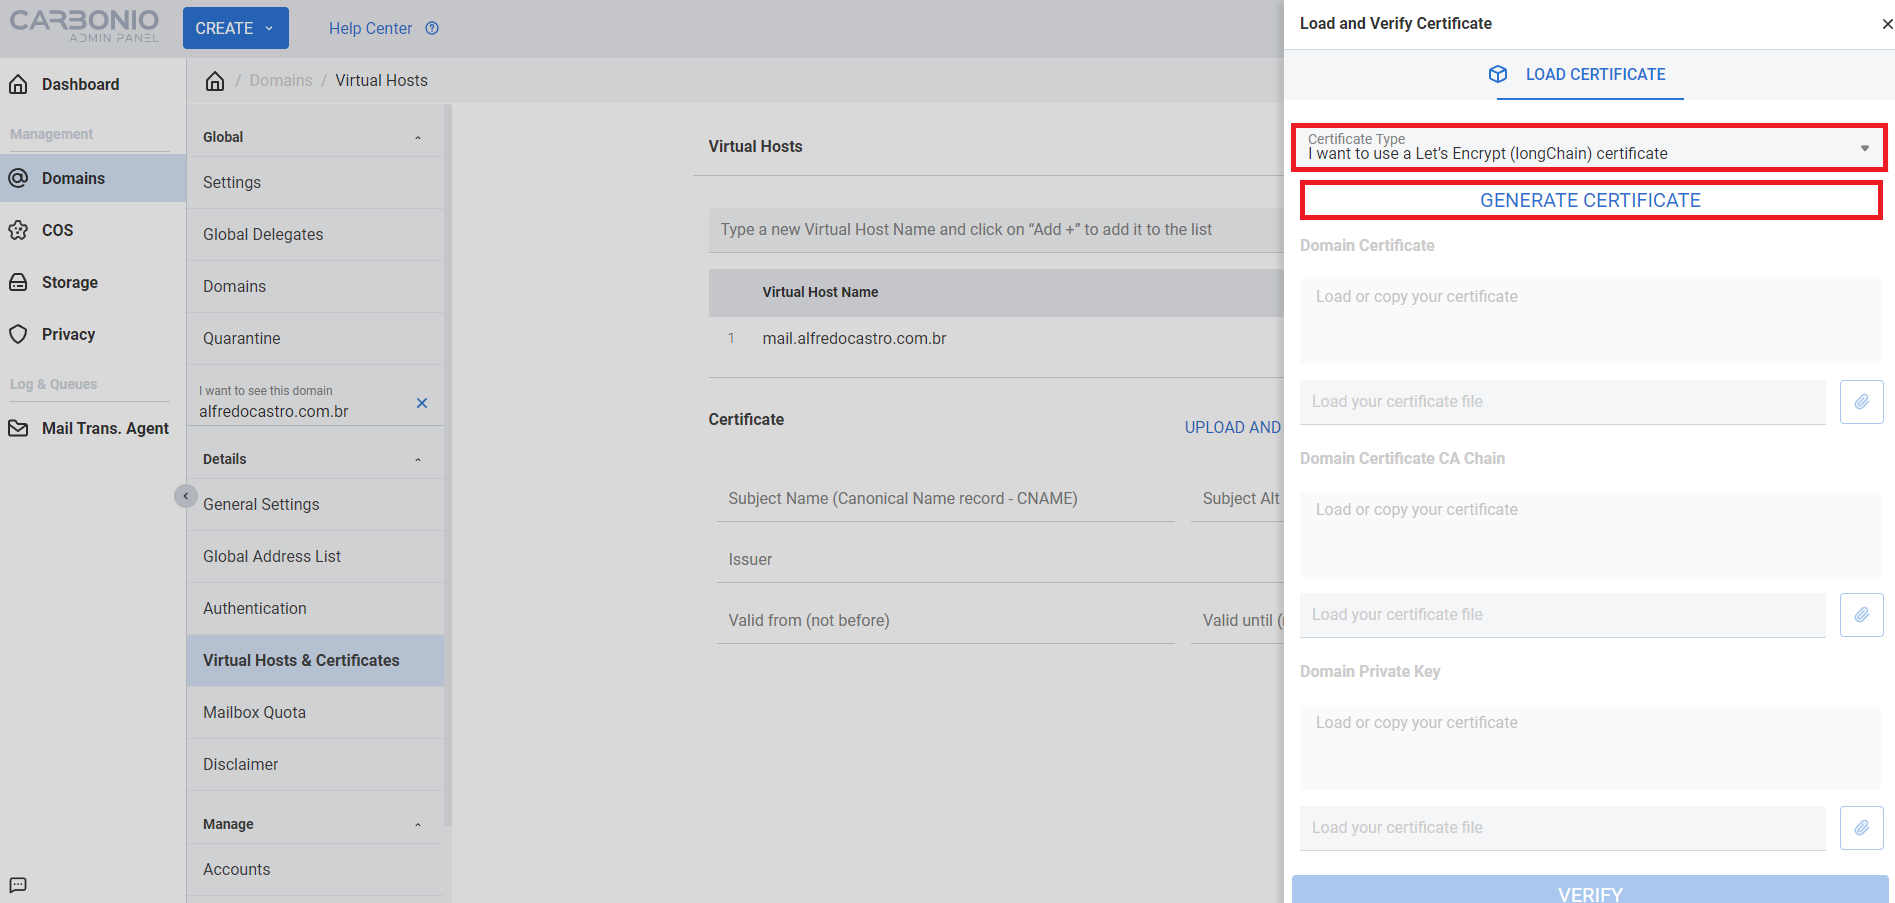1895x903 pixels.
Task: Click Domain Private Key text area
Action: [1590, 747]
